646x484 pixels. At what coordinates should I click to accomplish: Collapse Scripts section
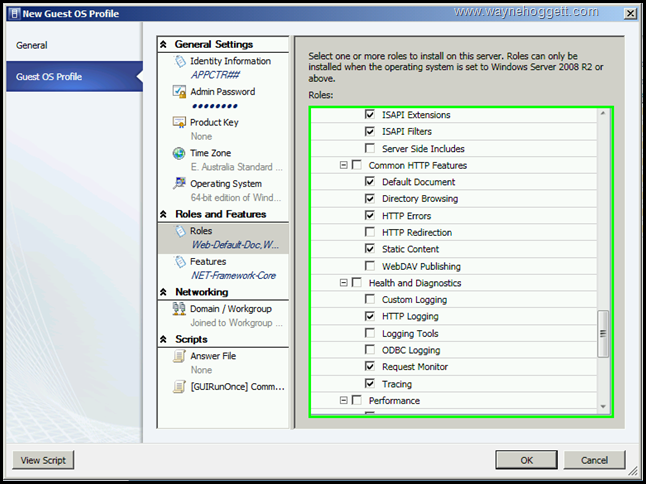163,339
